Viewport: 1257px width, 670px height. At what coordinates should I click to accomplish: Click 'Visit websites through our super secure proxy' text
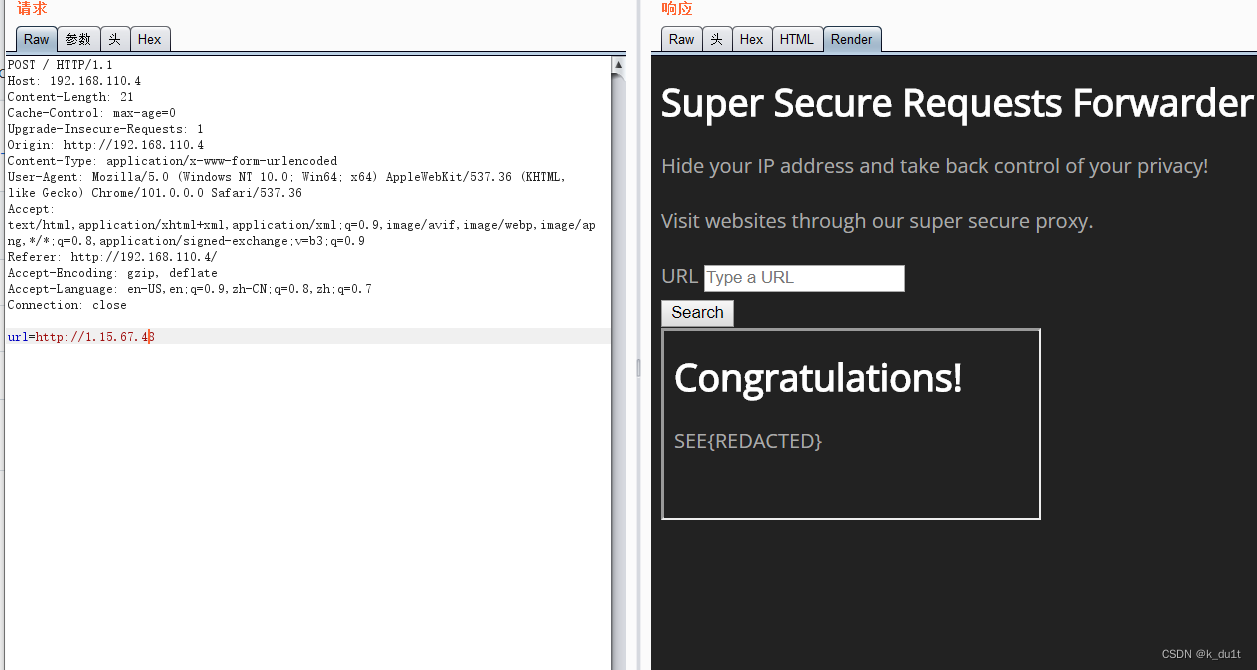point(877,221)
